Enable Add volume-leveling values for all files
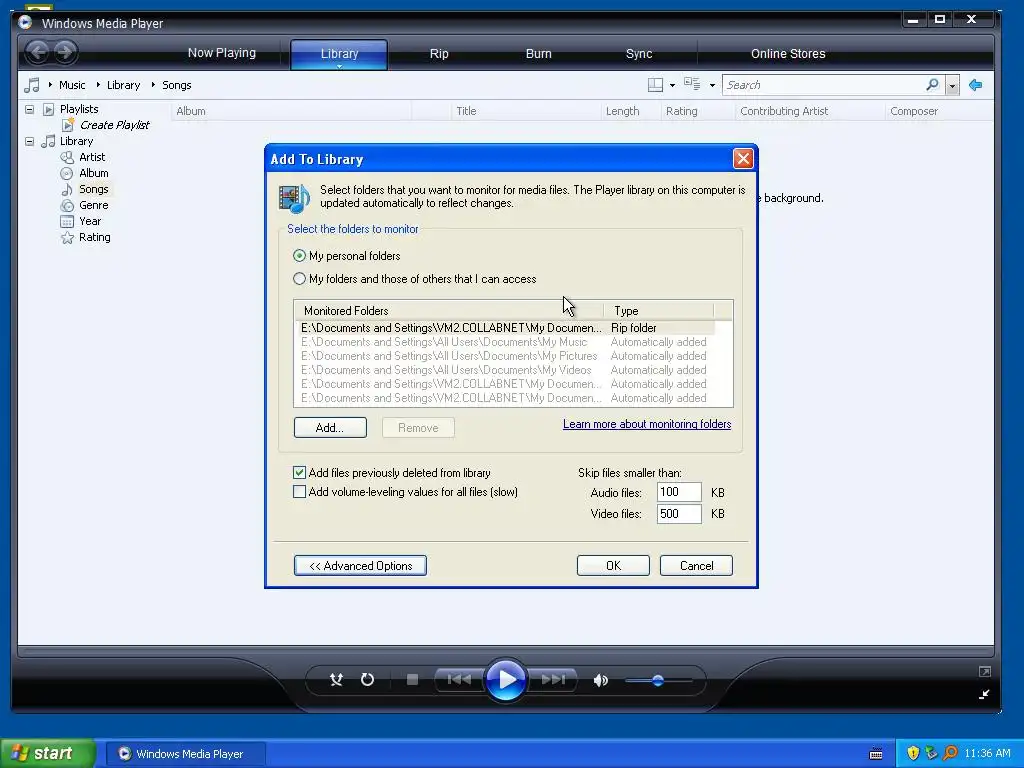This screenshot has height=768, width=1024. pyautogui.click(x=299, y=492)
